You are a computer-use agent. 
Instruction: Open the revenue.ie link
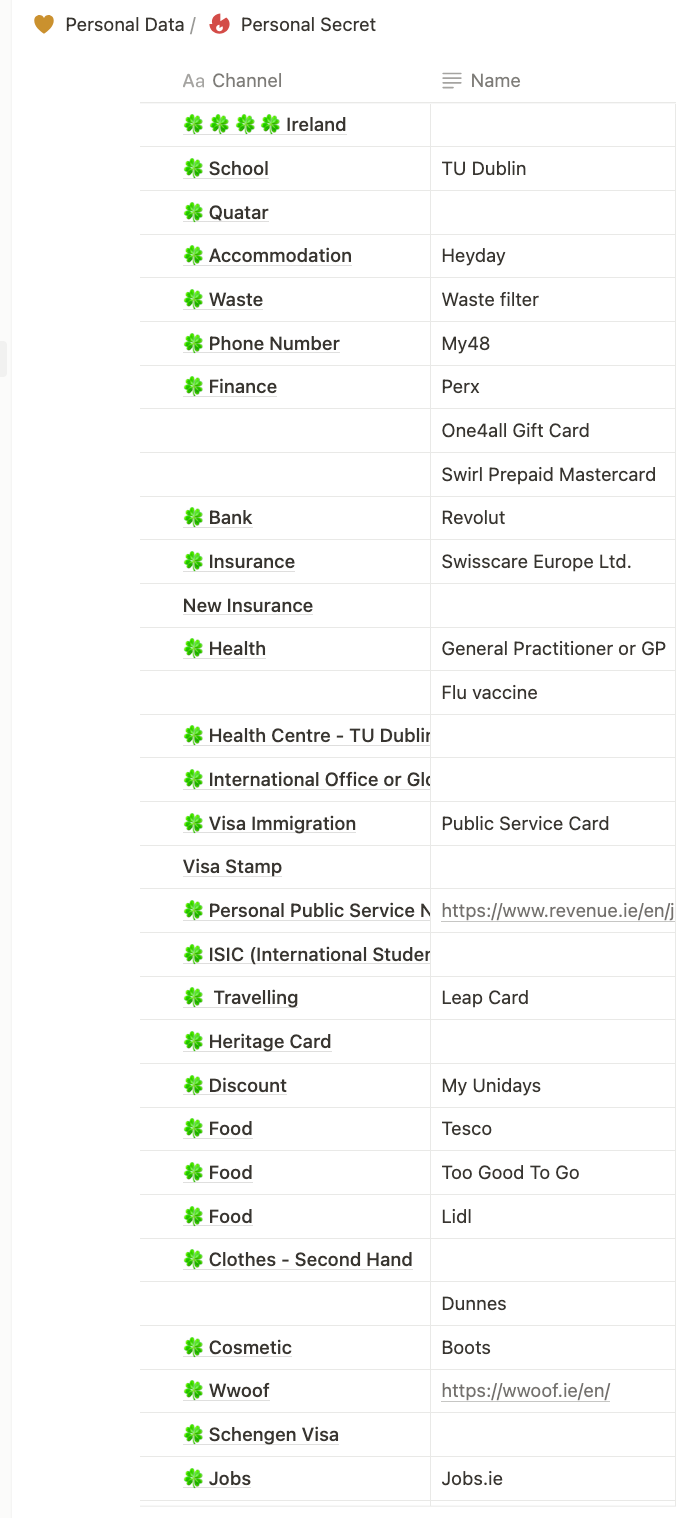[x=557, y=910]
